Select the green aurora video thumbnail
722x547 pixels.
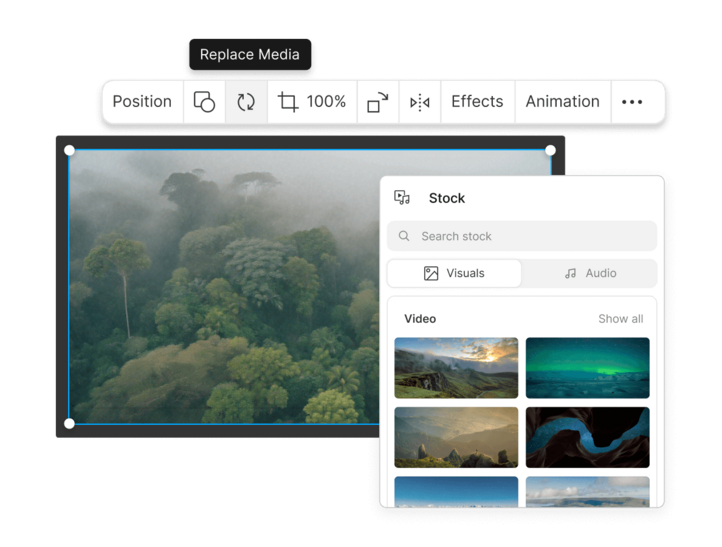(x=587, y=368)
